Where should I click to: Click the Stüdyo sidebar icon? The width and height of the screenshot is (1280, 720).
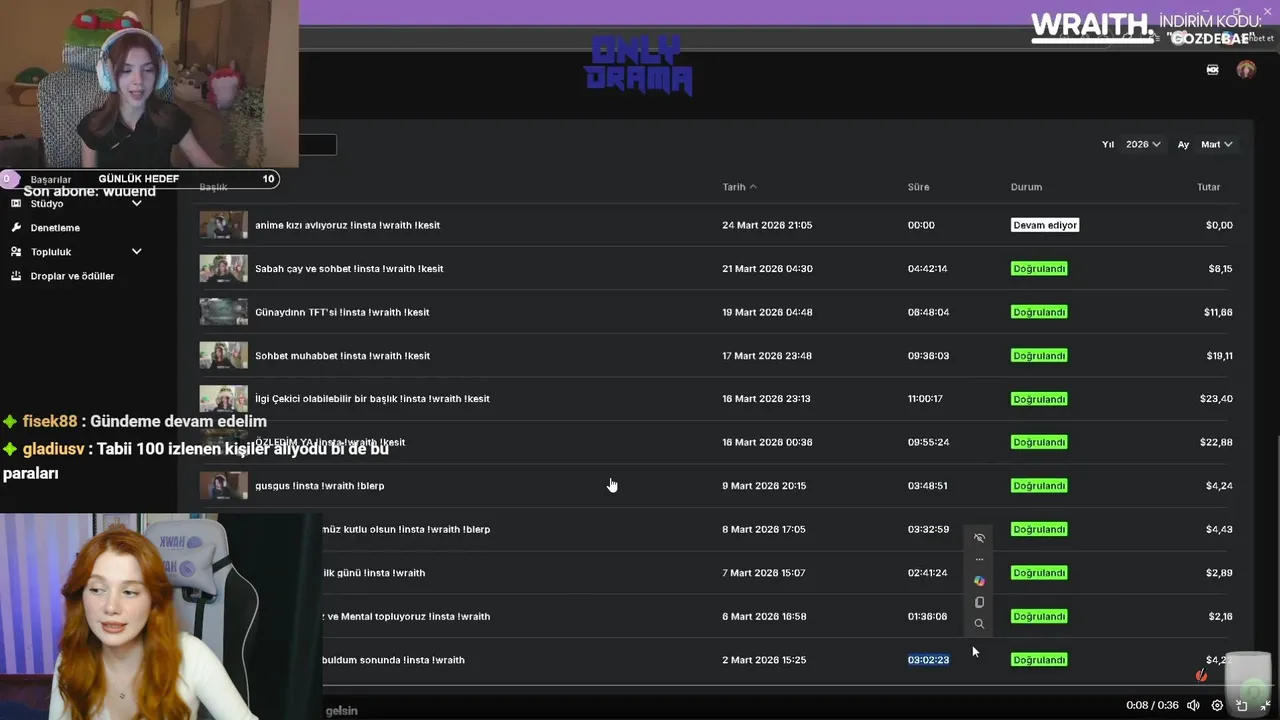pyautogui.click(x=16, y=203)
